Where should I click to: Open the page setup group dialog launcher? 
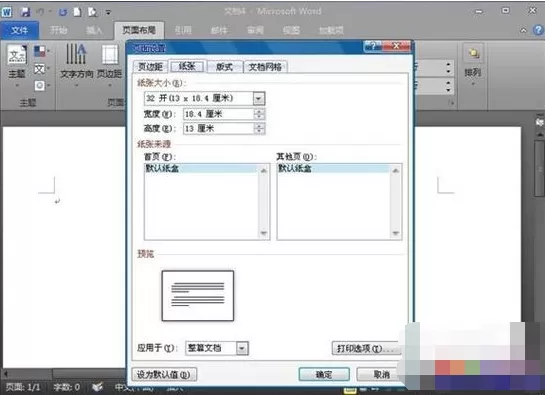click(x=452, y=103)
